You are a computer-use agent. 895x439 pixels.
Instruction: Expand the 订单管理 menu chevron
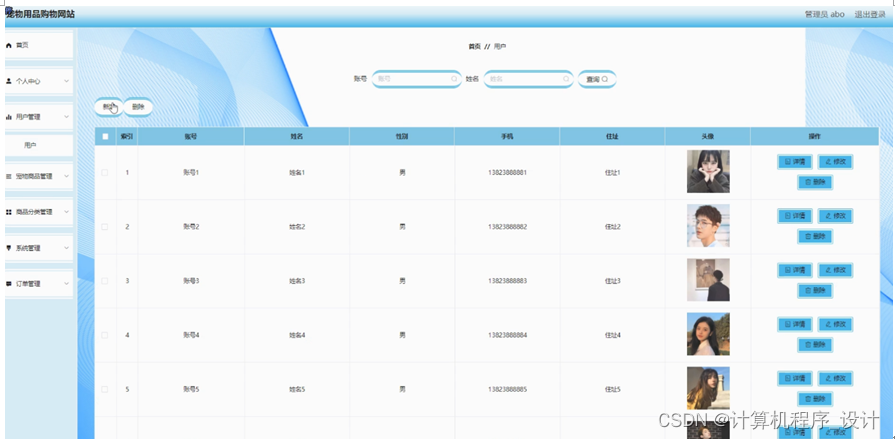coord(66,284)
